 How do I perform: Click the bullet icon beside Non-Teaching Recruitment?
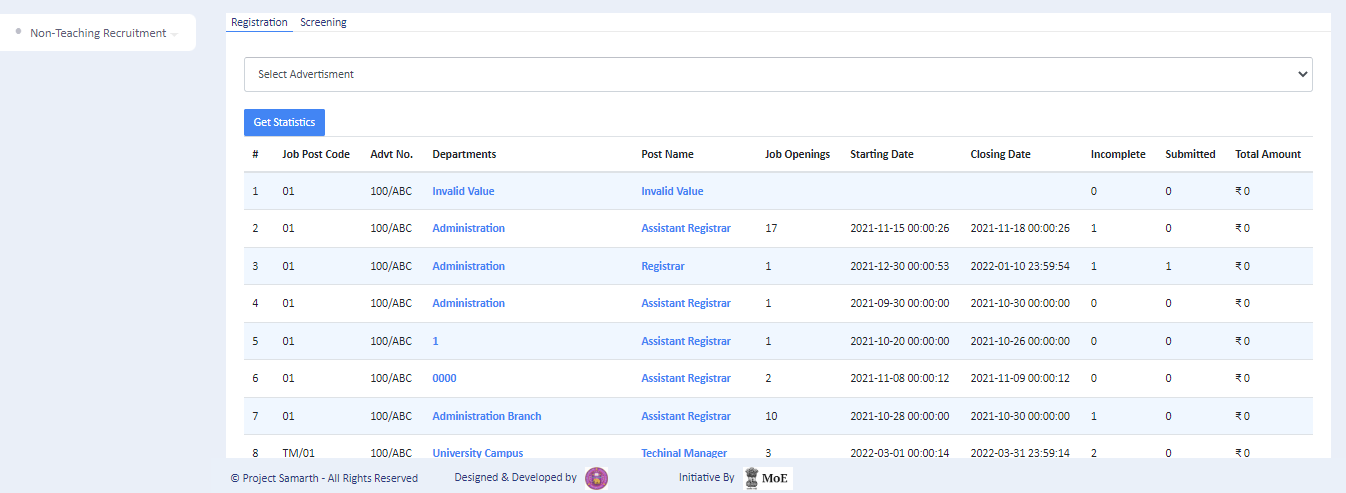(19, 31)
